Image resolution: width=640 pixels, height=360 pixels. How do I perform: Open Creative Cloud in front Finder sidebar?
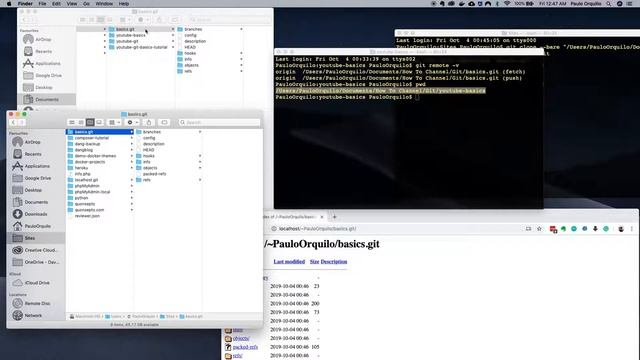(x=41, y=250)
